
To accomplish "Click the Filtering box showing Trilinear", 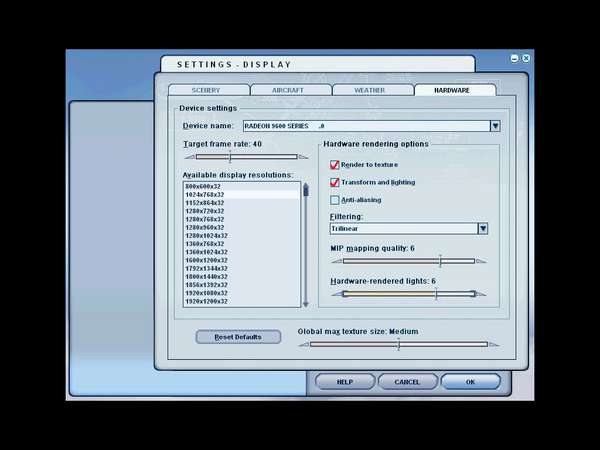I will 404,228.
